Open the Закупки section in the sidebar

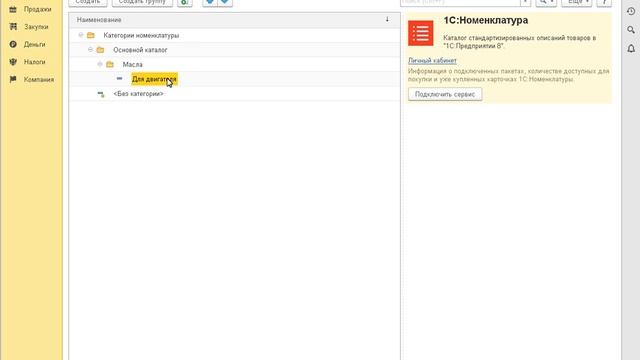tap(29, 27)
